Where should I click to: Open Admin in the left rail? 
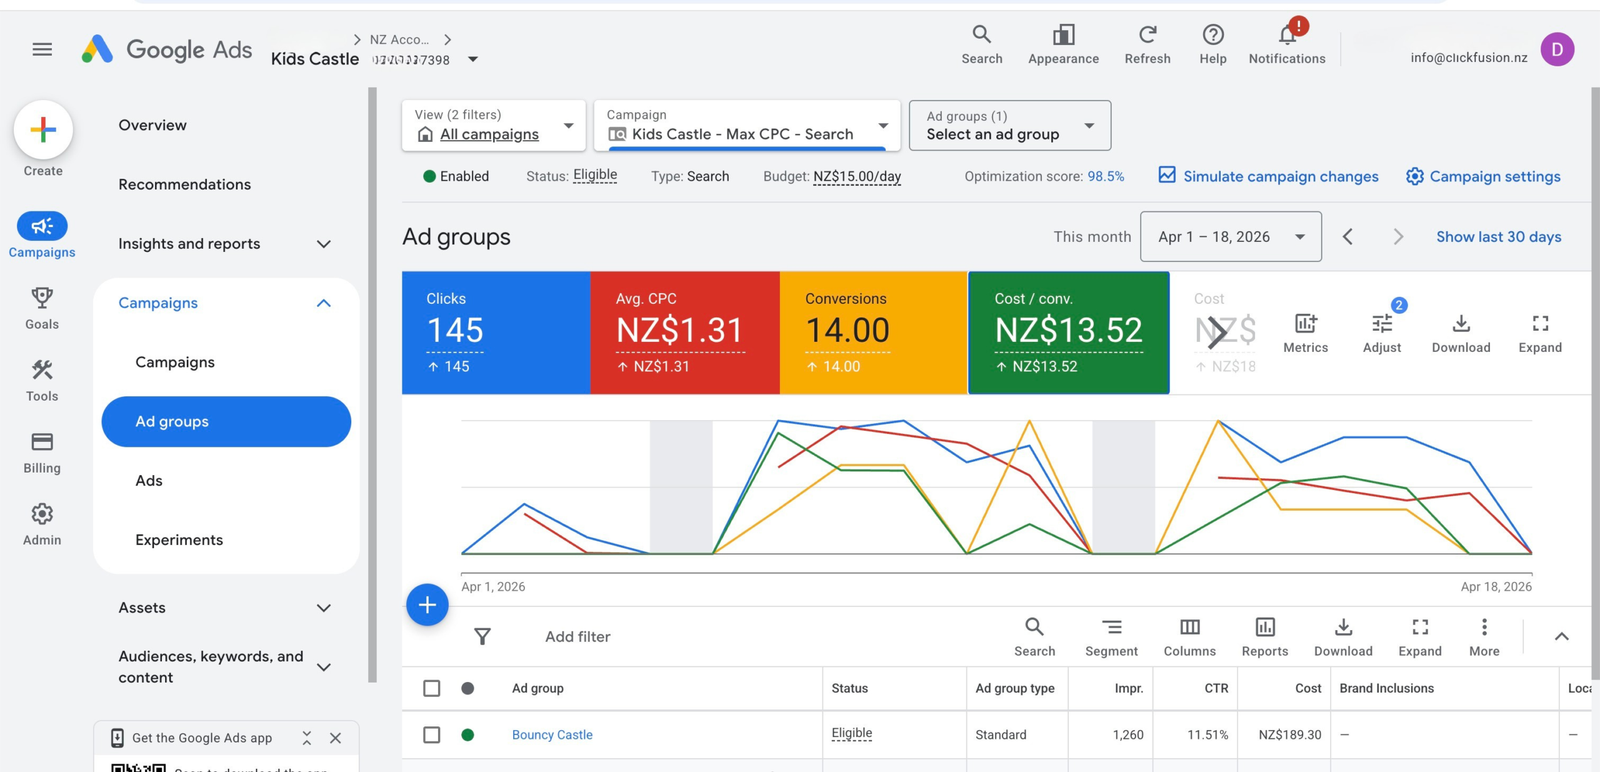click(42, 524)
